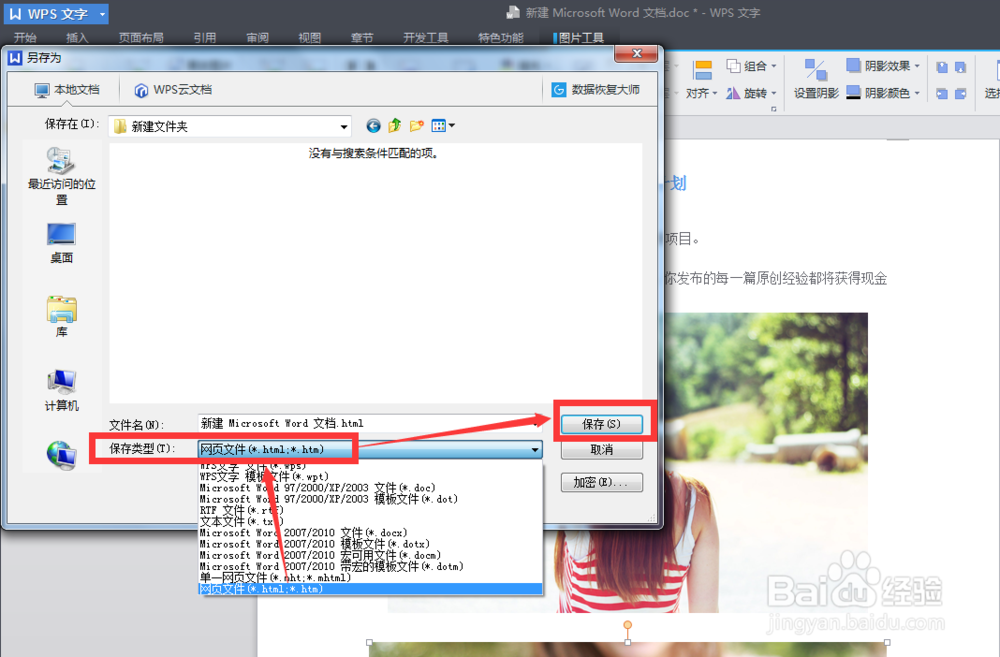Click the 取消 button
Screen dimensions: 1000x657
[601, 450]
